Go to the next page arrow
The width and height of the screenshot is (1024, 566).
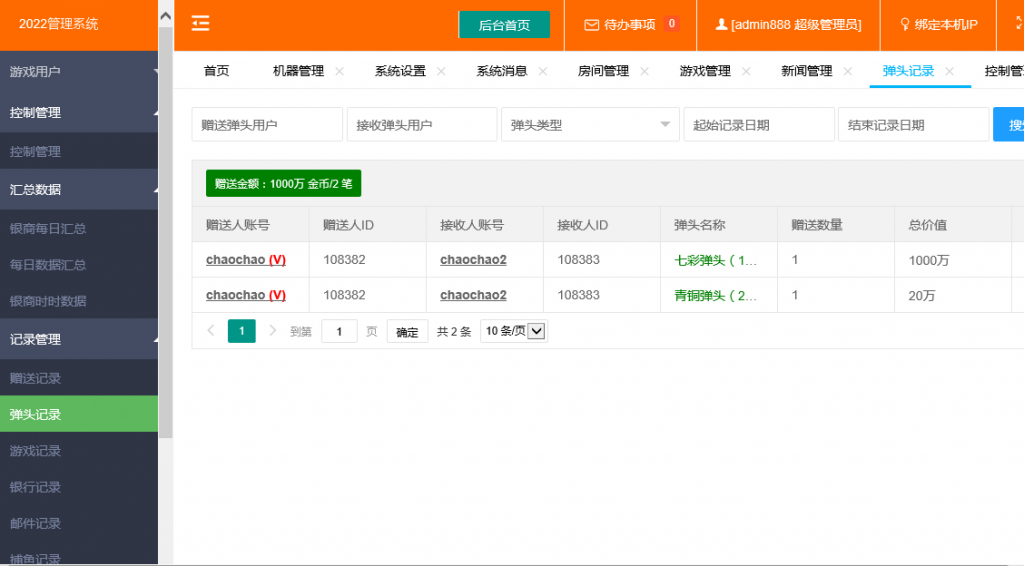tap(272, 331)
